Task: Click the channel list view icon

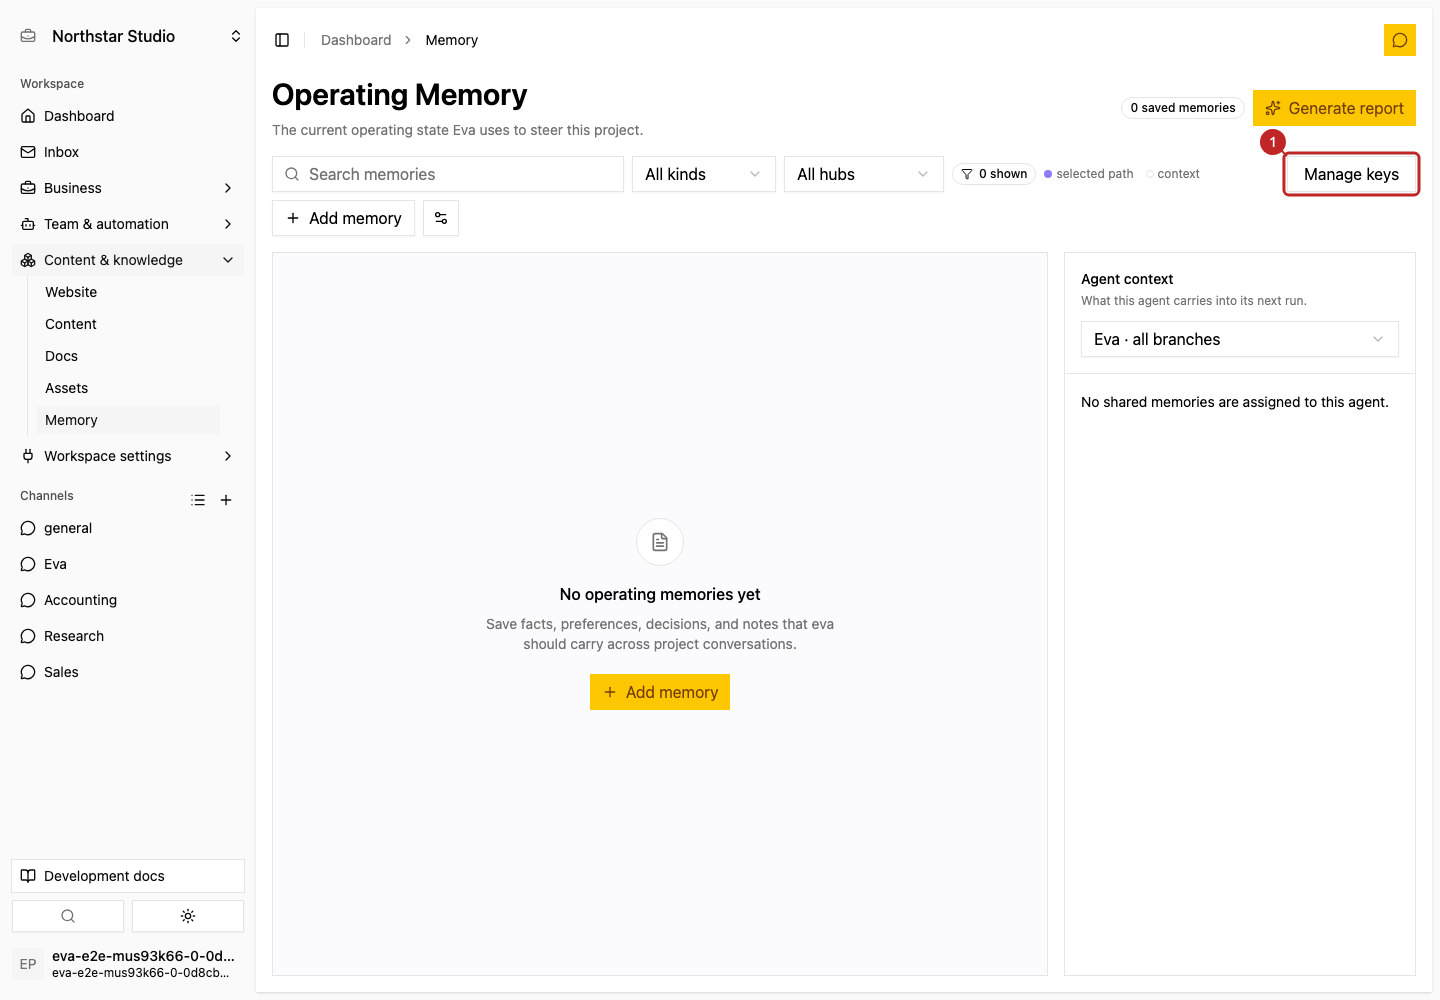Action: [198, 500]
